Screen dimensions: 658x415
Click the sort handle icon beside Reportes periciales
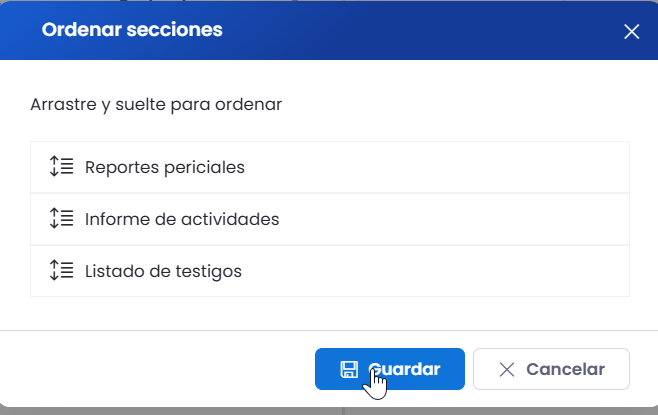click(x=61, y=166)
